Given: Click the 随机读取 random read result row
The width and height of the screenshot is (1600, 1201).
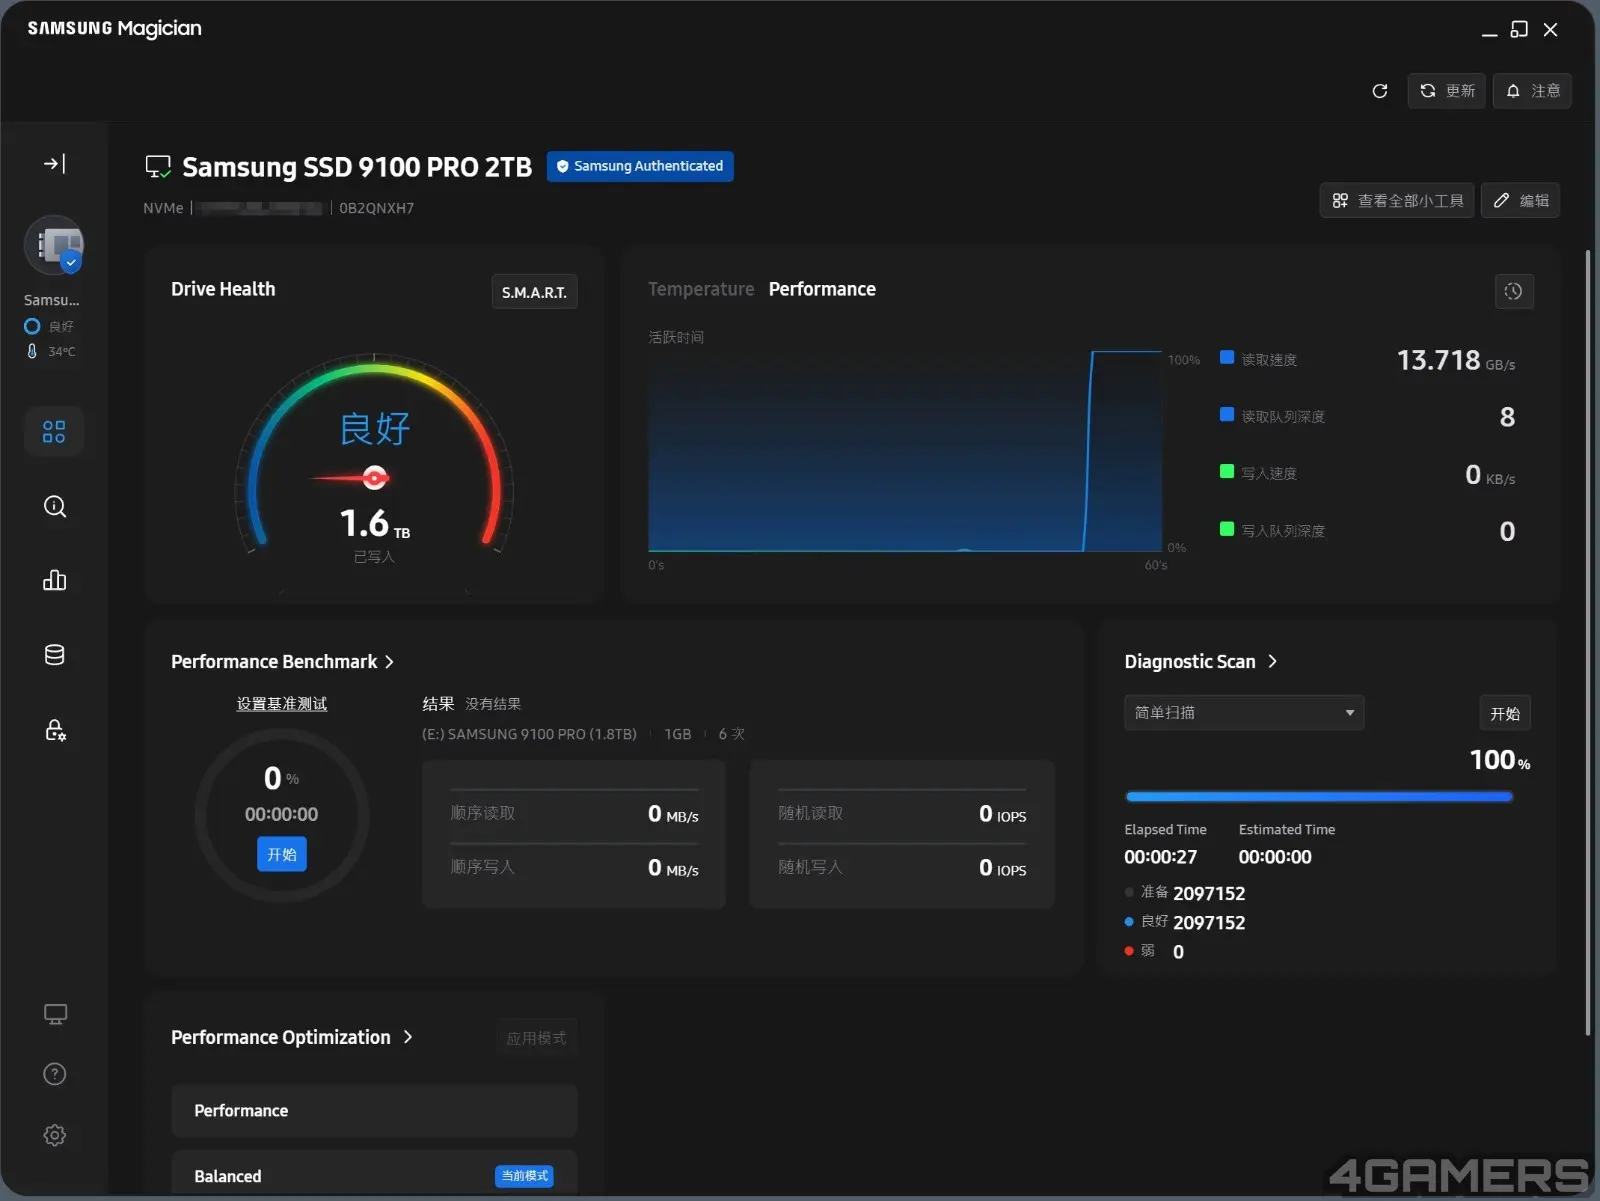Looking at the screenshot, I should pyautogui.click(x=902, y=814).
